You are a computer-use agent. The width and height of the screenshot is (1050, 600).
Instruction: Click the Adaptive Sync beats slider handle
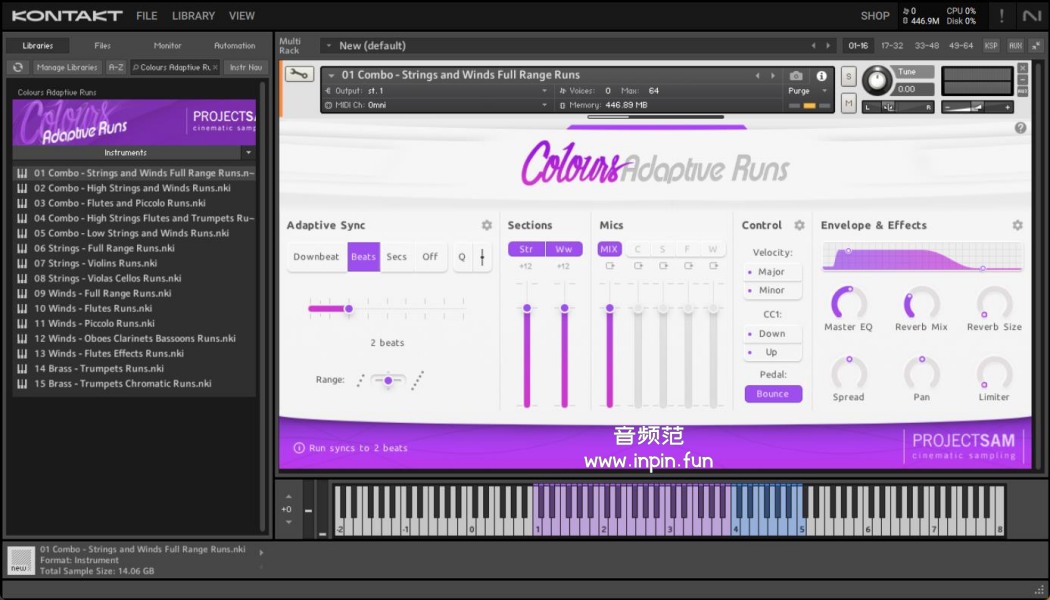click(x=349, y=309)
